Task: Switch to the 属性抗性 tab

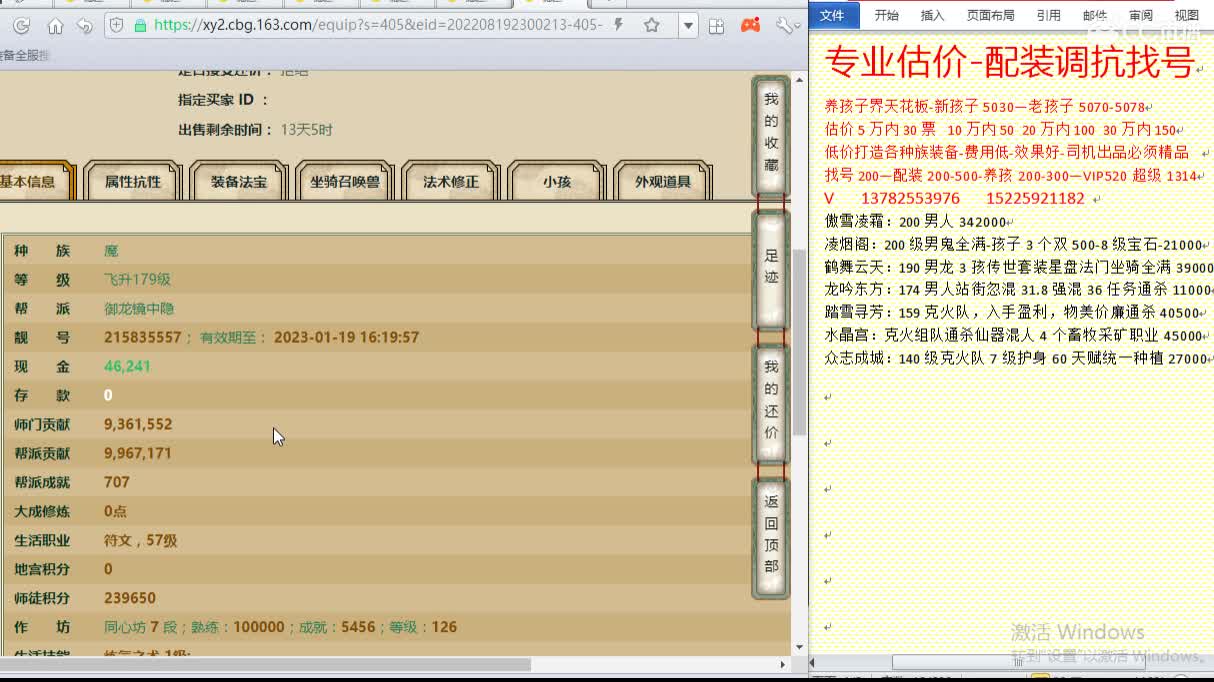Action: (x=133, y=182)
